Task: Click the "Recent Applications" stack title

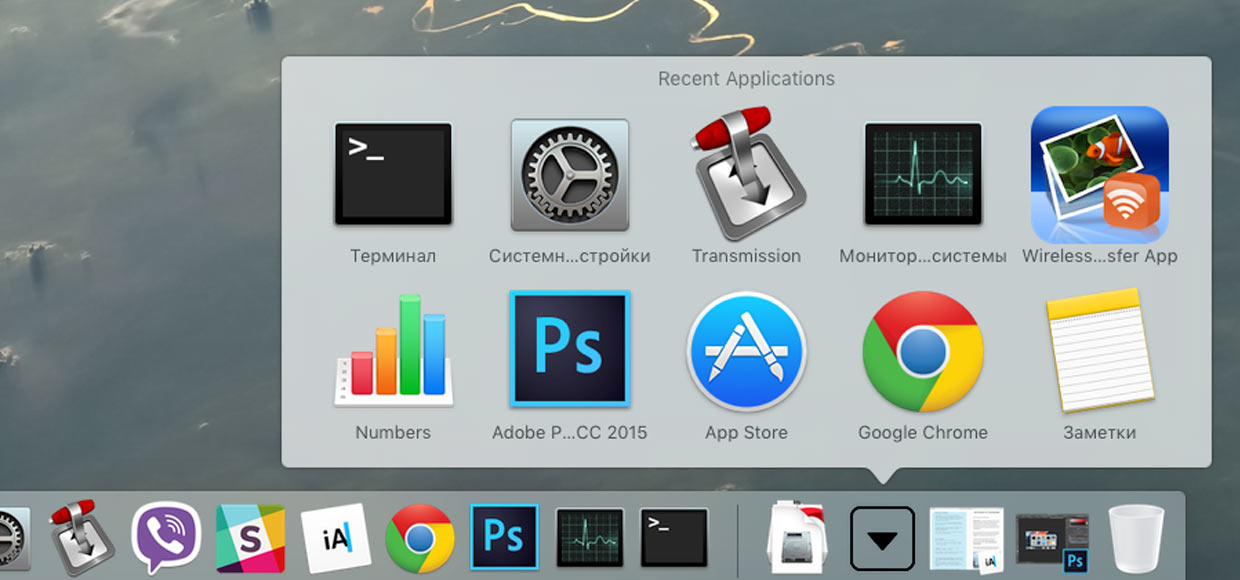Action: coord(746,79)
